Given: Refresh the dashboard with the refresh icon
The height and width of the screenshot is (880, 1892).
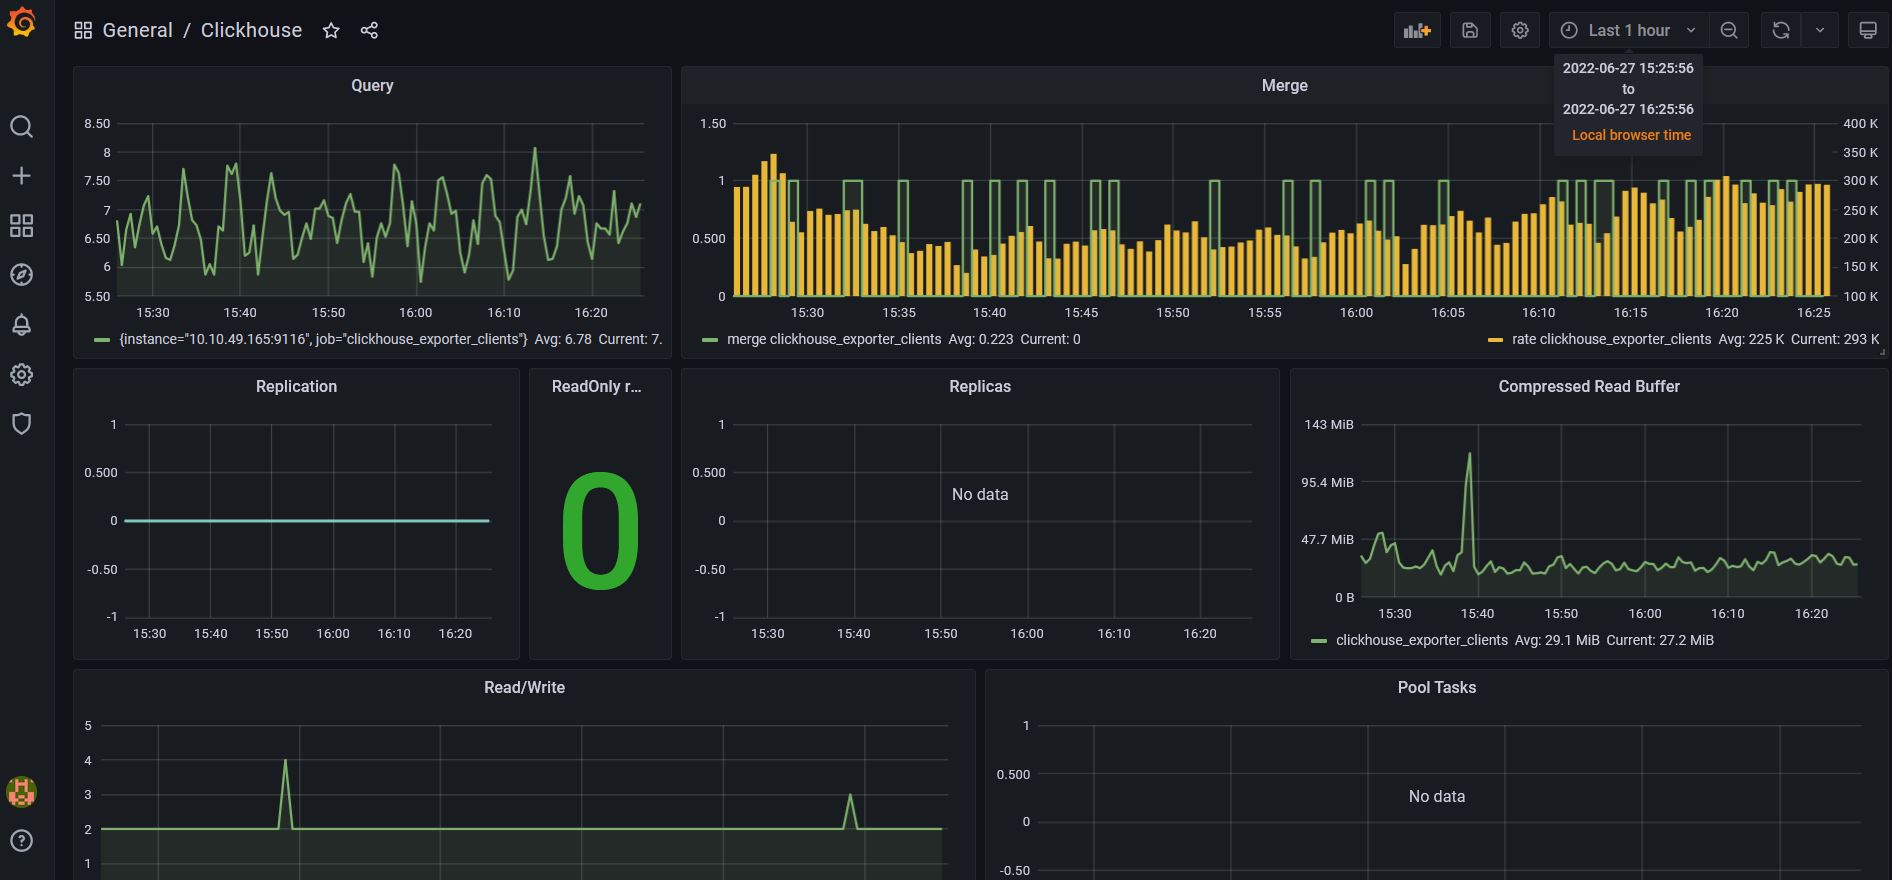Looking at the screenshot, I should (x=1781, y=31).
